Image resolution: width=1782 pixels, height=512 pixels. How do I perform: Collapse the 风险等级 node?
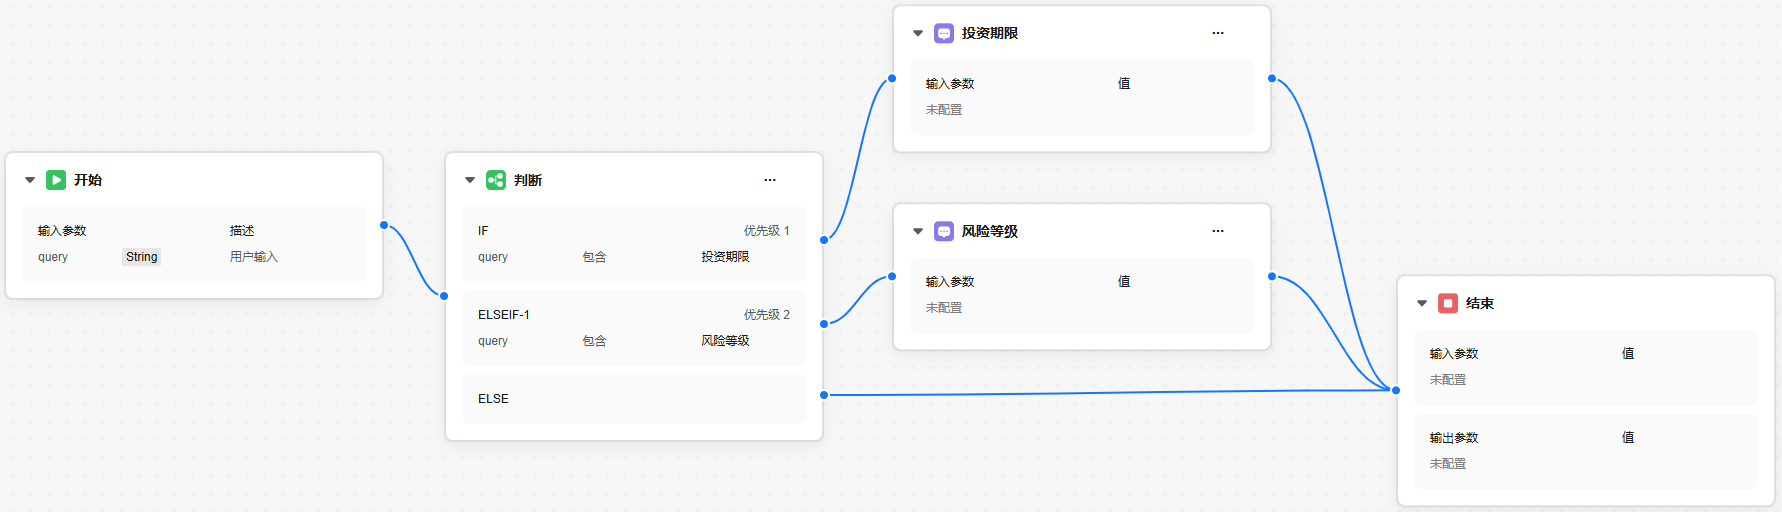918,231
